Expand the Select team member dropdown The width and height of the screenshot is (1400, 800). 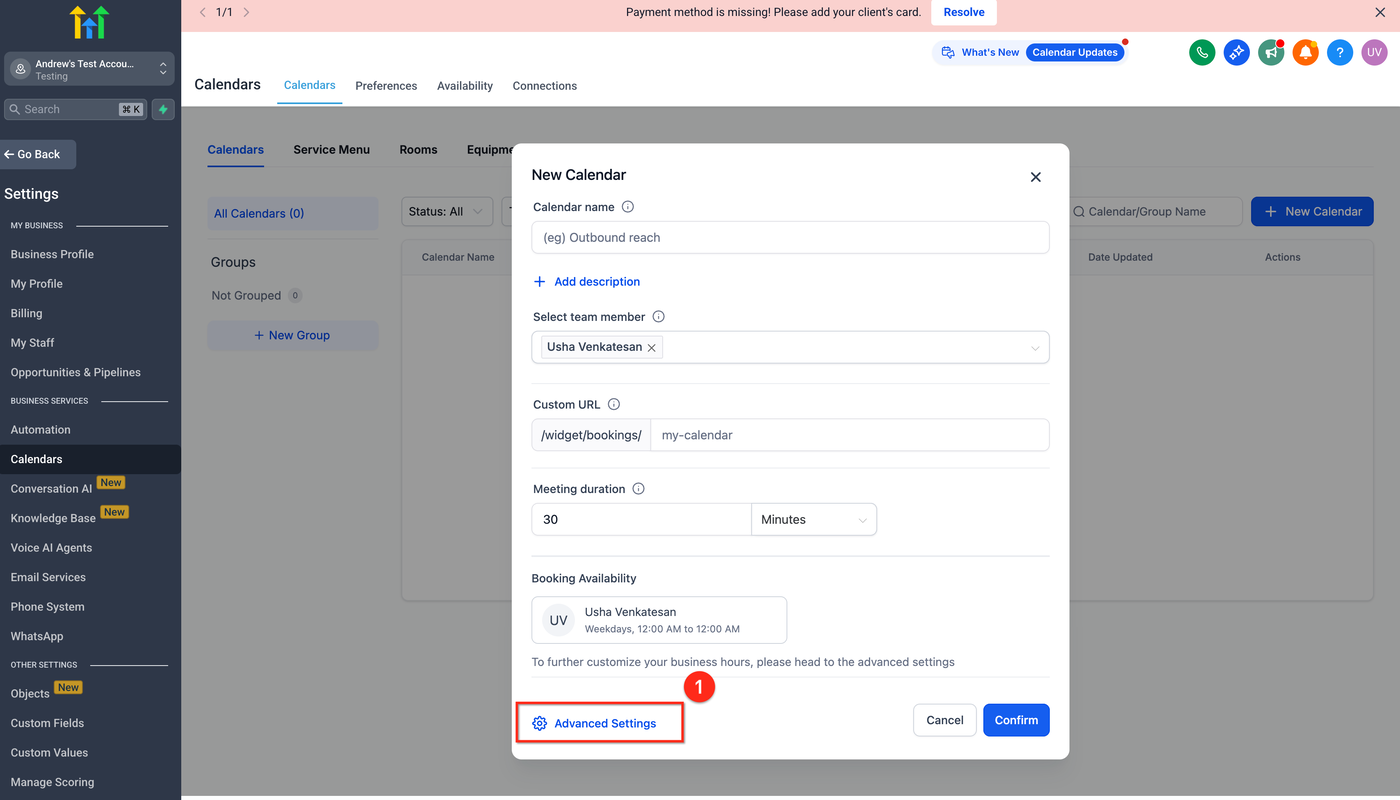point(1034,348)
